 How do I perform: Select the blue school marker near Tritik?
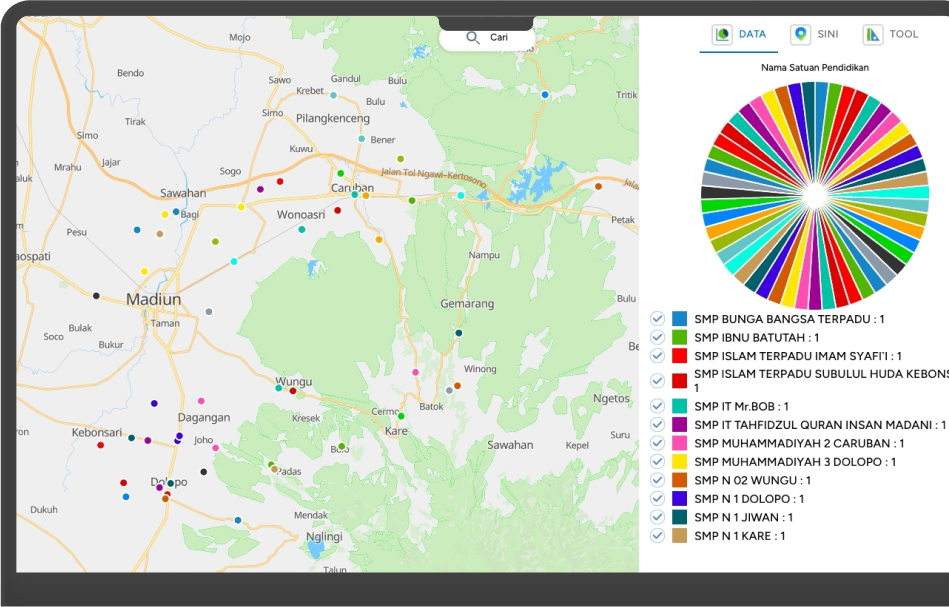point(545,95)
